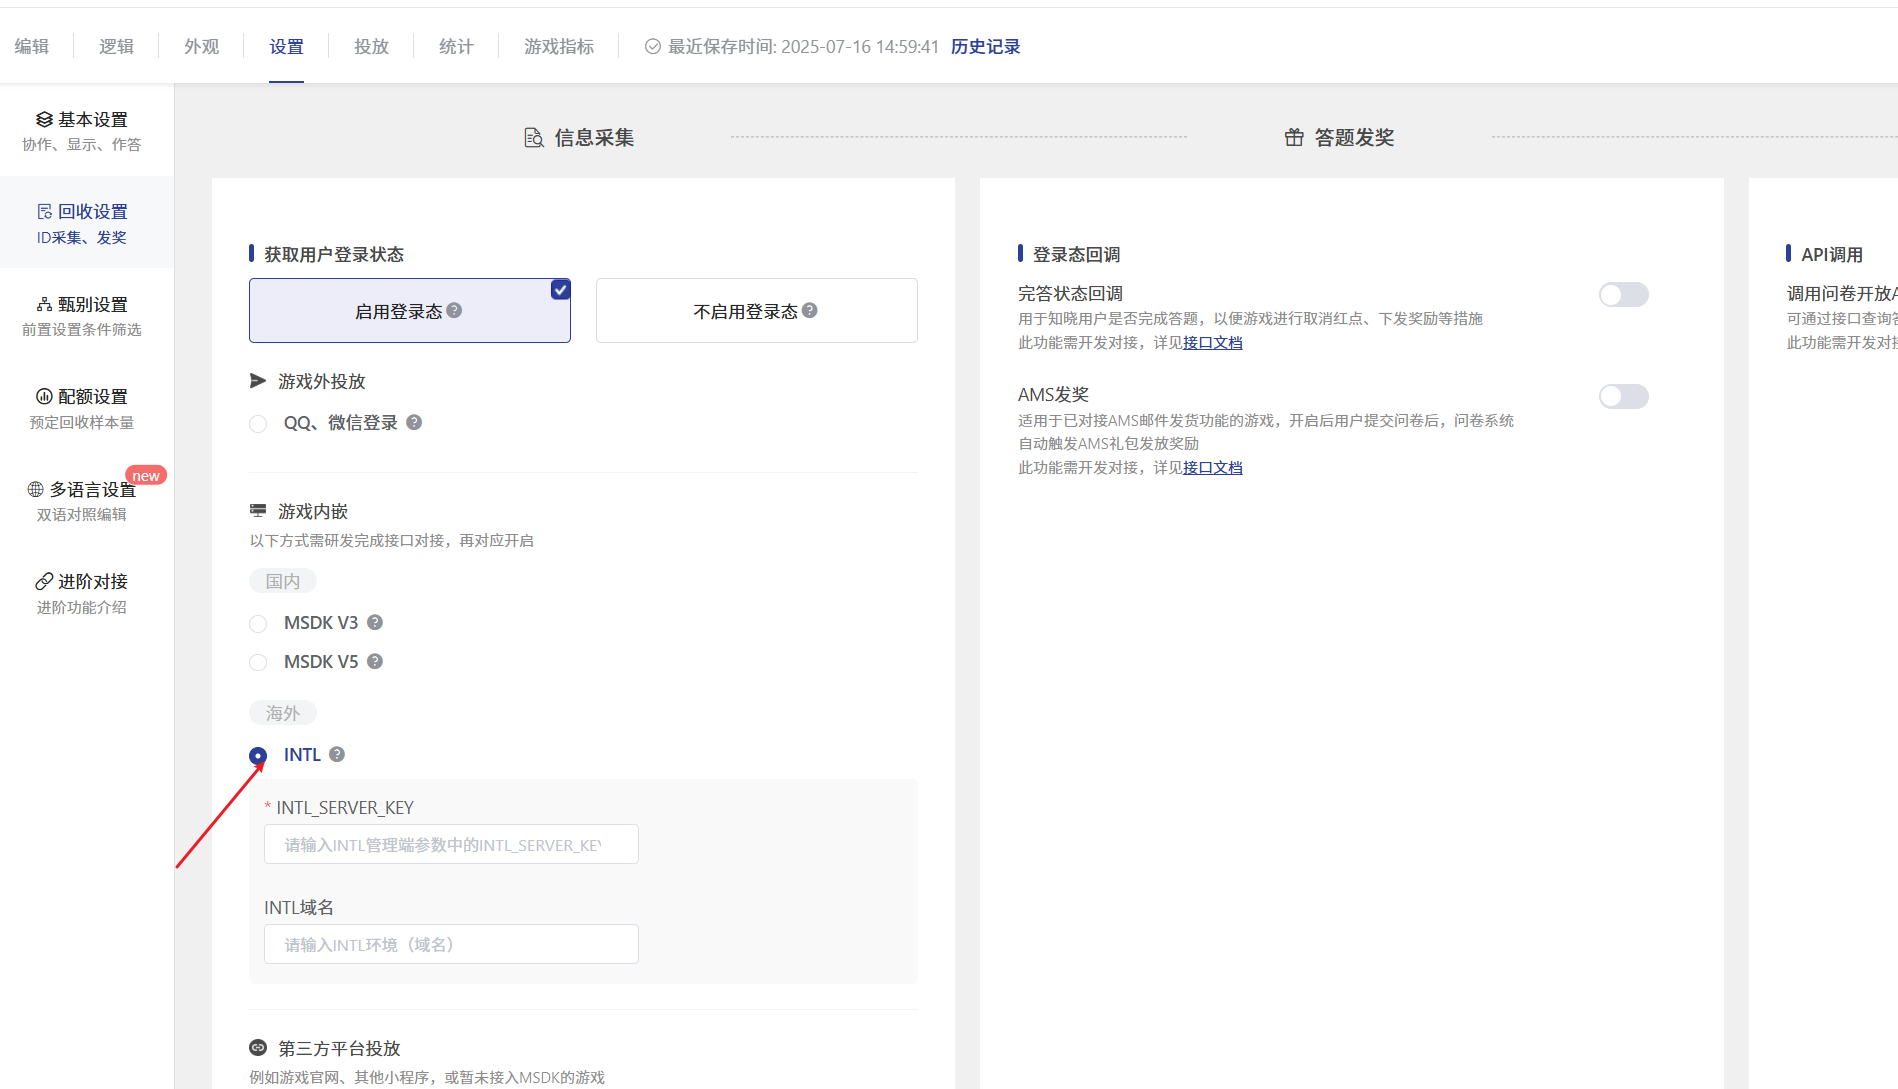
Task: Open 接口文档 link under 完答状态回调
Action: pos(1212,343)
